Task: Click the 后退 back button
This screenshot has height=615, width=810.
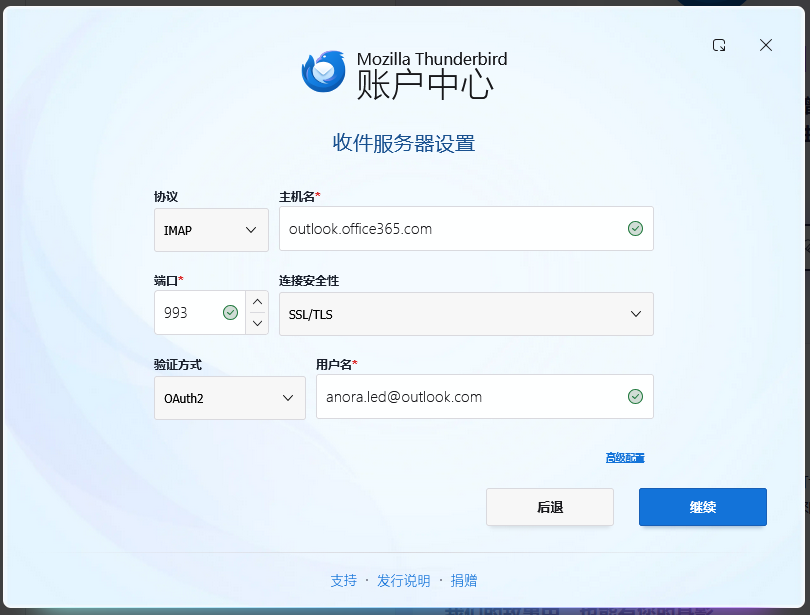Action: [x=550, y=507]
